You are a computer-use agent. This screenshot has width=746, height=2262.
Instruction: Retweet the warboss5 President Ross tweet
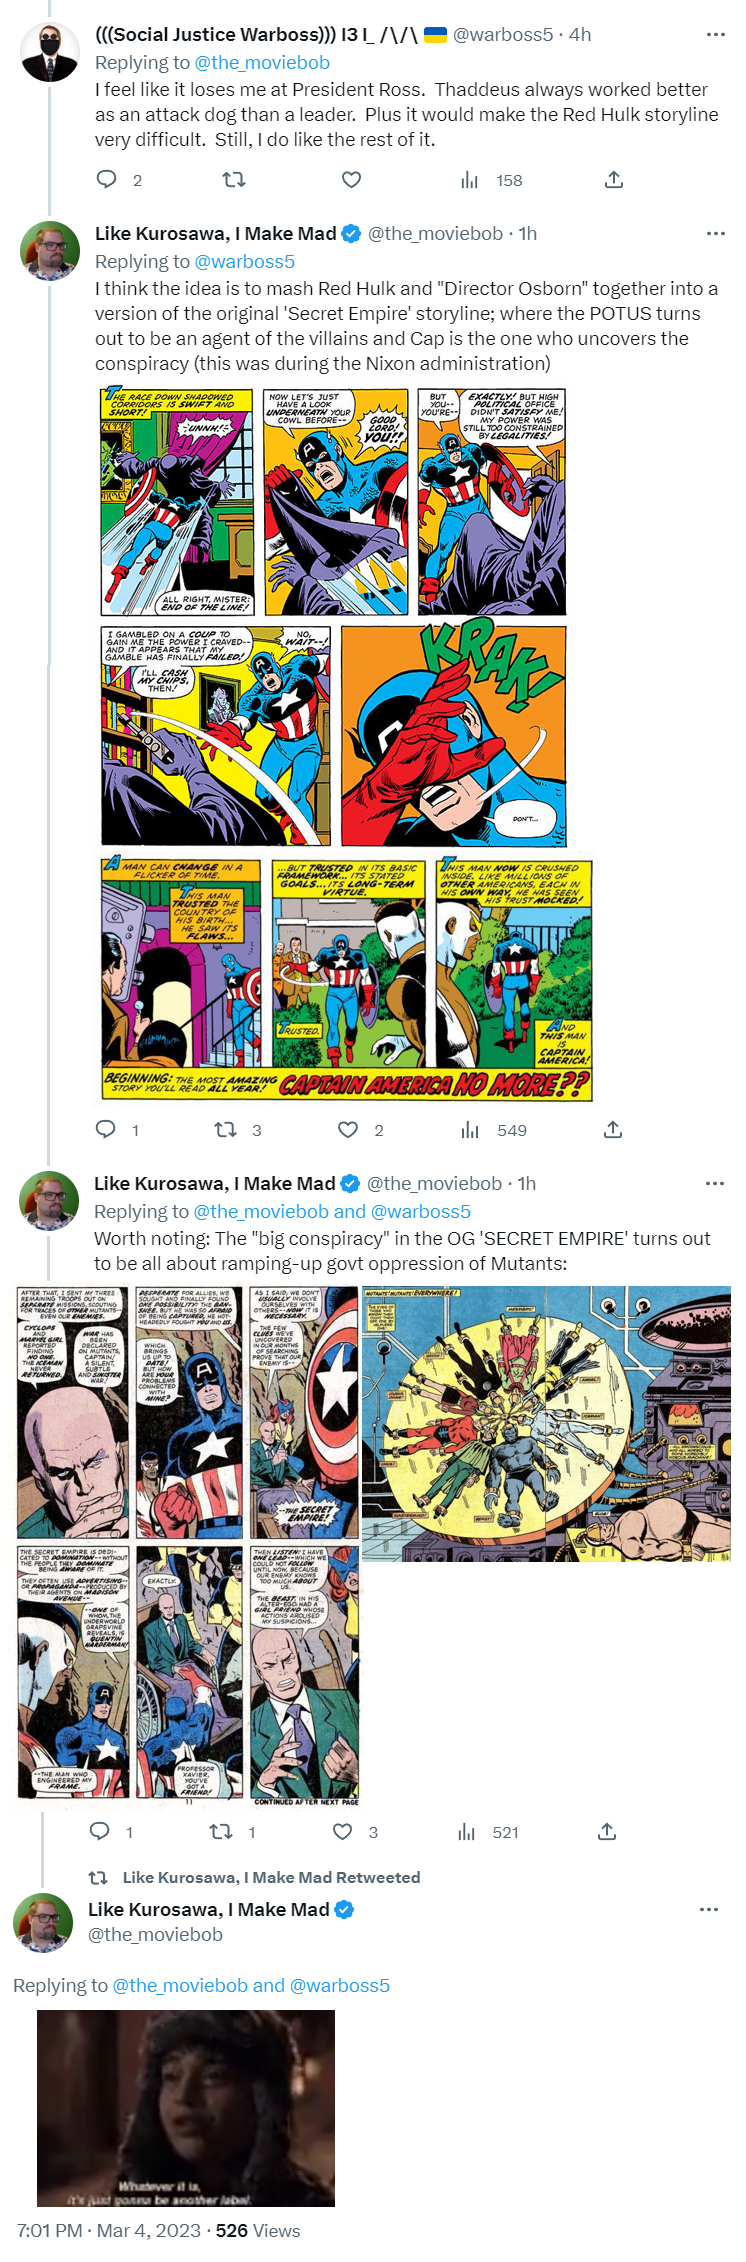click(x=233, y=180)
